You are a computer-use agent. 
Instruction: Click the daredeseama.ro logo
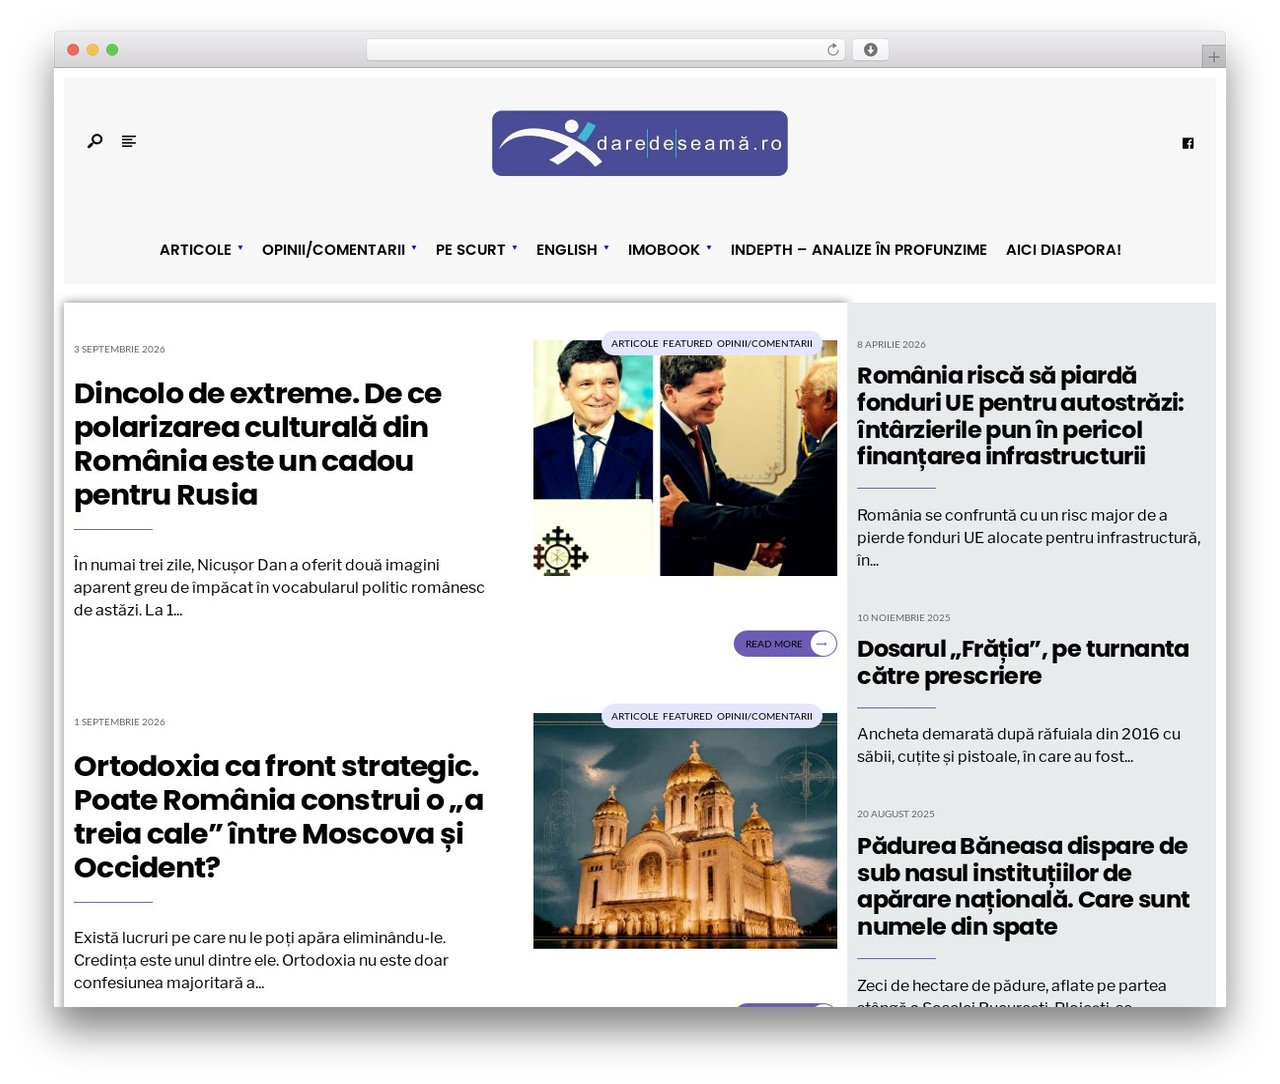click(640, 143)
